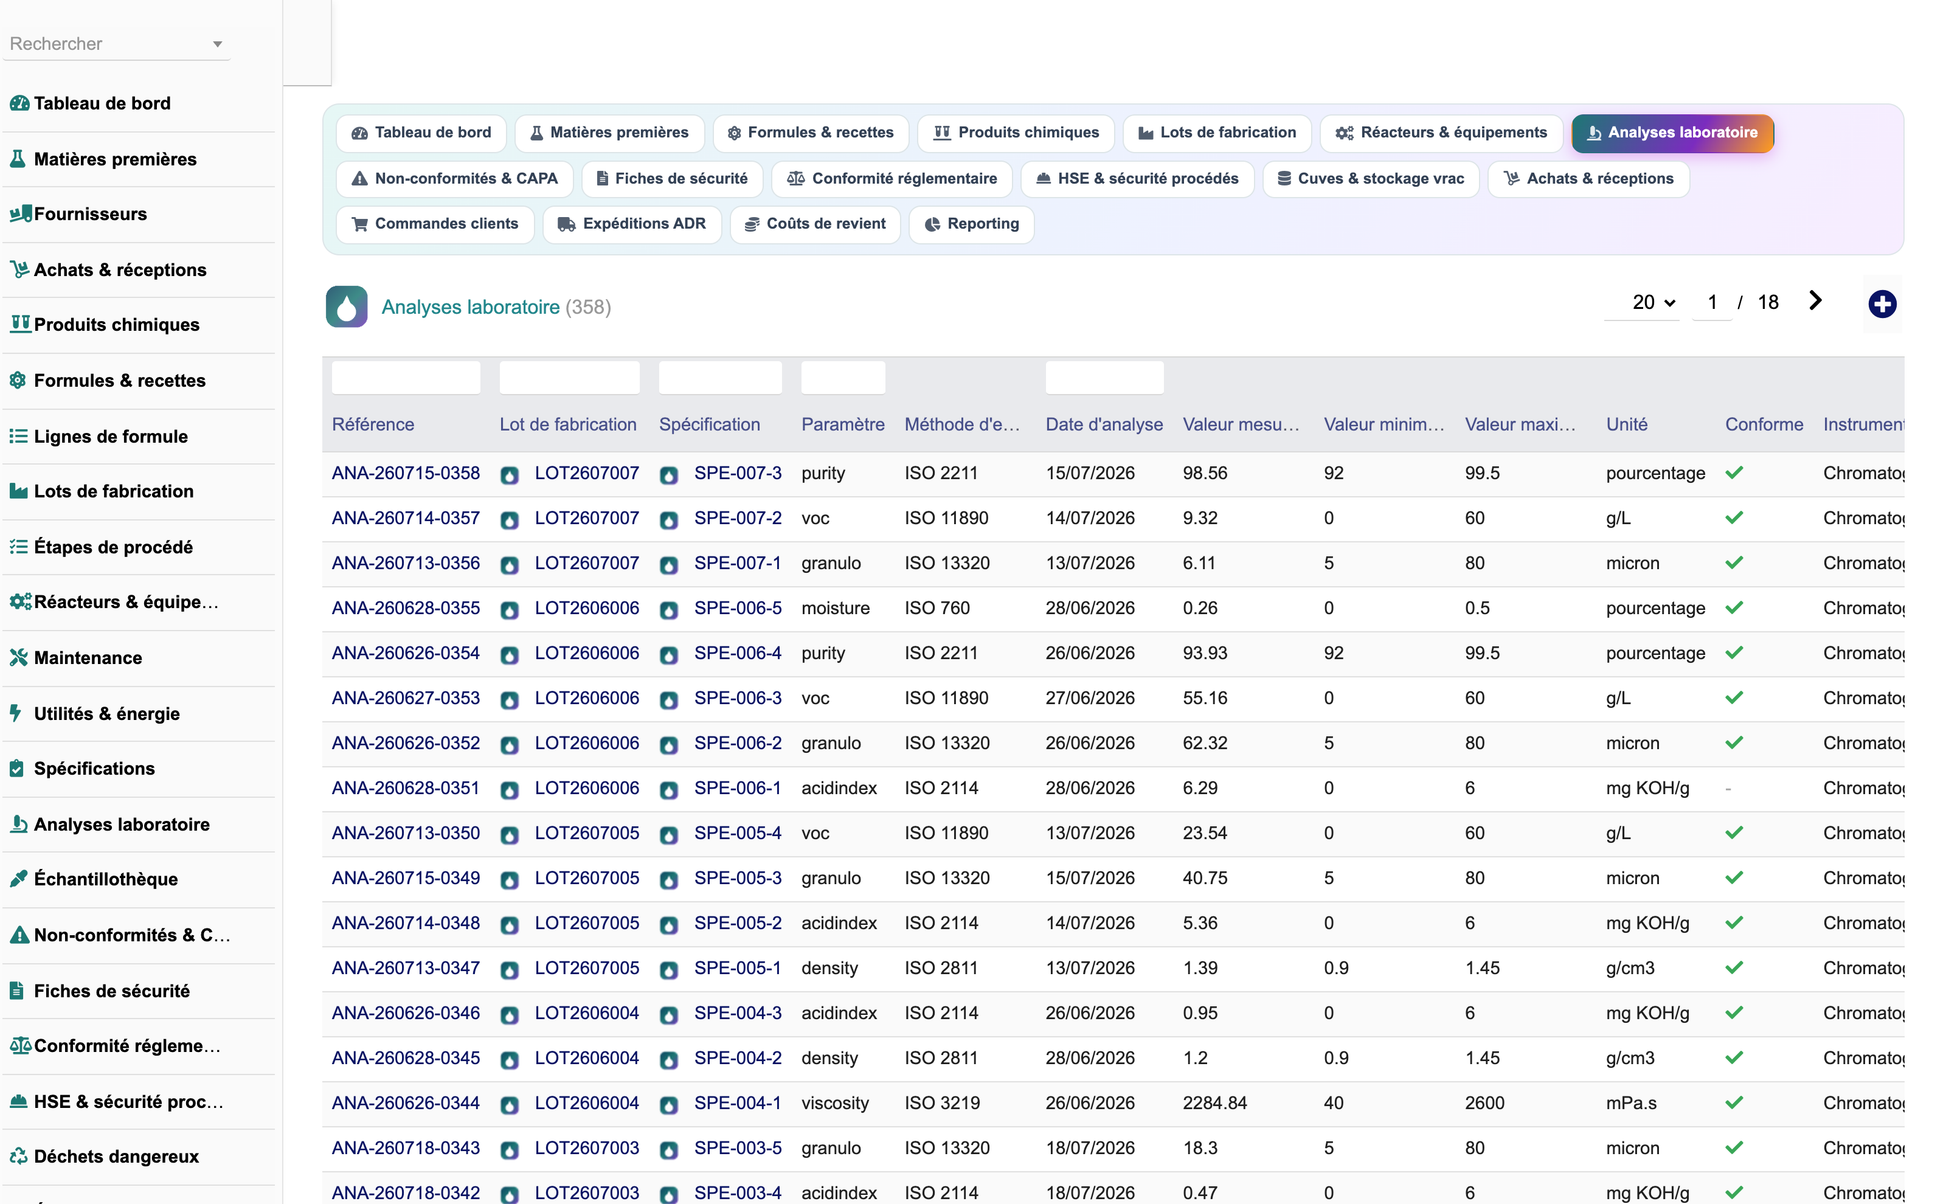Click the Analyses laboratoire droplet module icon
Screen dimensions: 1946x1204
click(346, 307)
